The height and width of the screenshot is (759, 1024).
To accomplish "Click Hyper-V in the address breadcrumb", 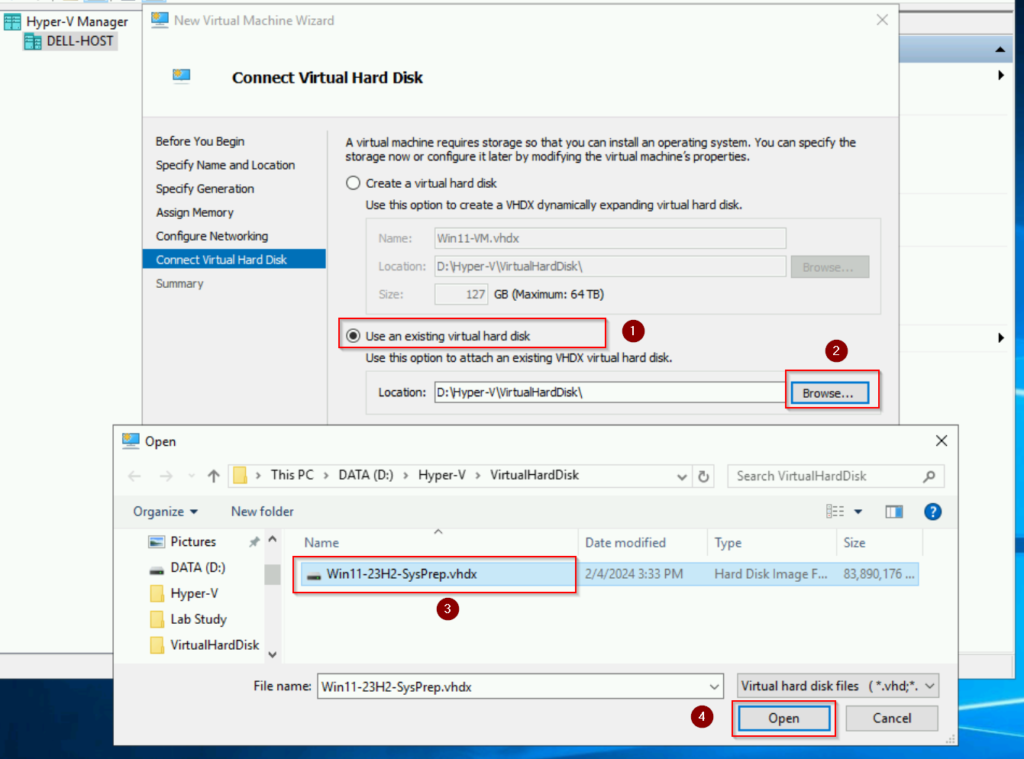I will tap(442, 475).
